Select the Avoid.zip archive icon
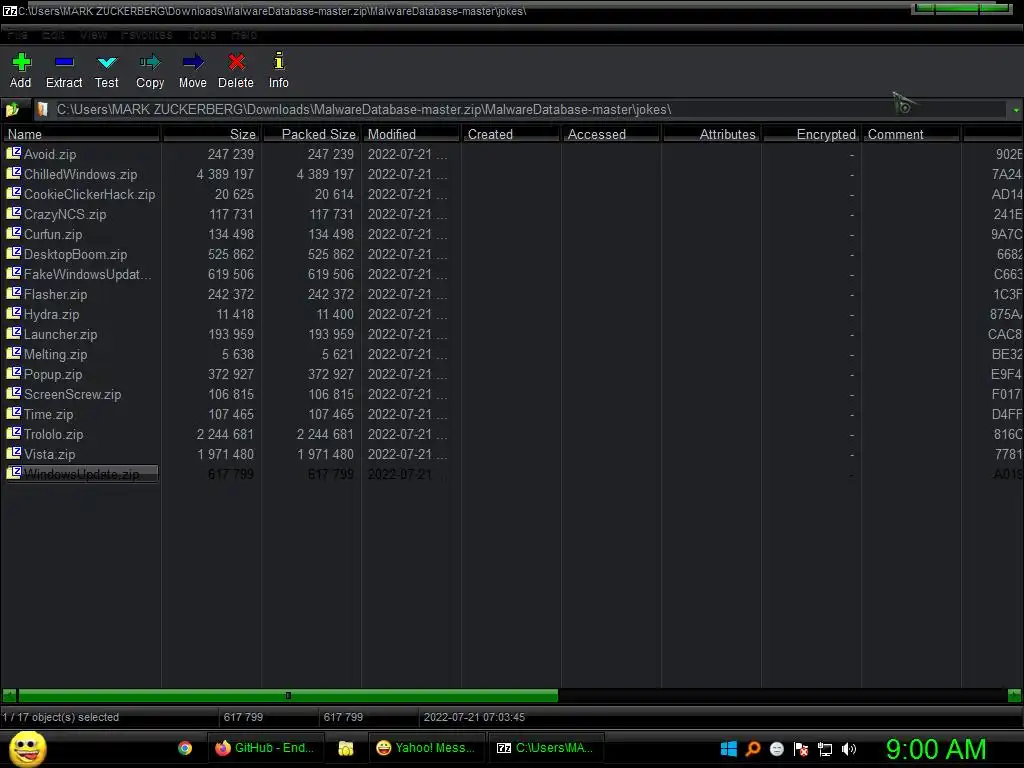The image size is (1024, 768). click(14, 153)
